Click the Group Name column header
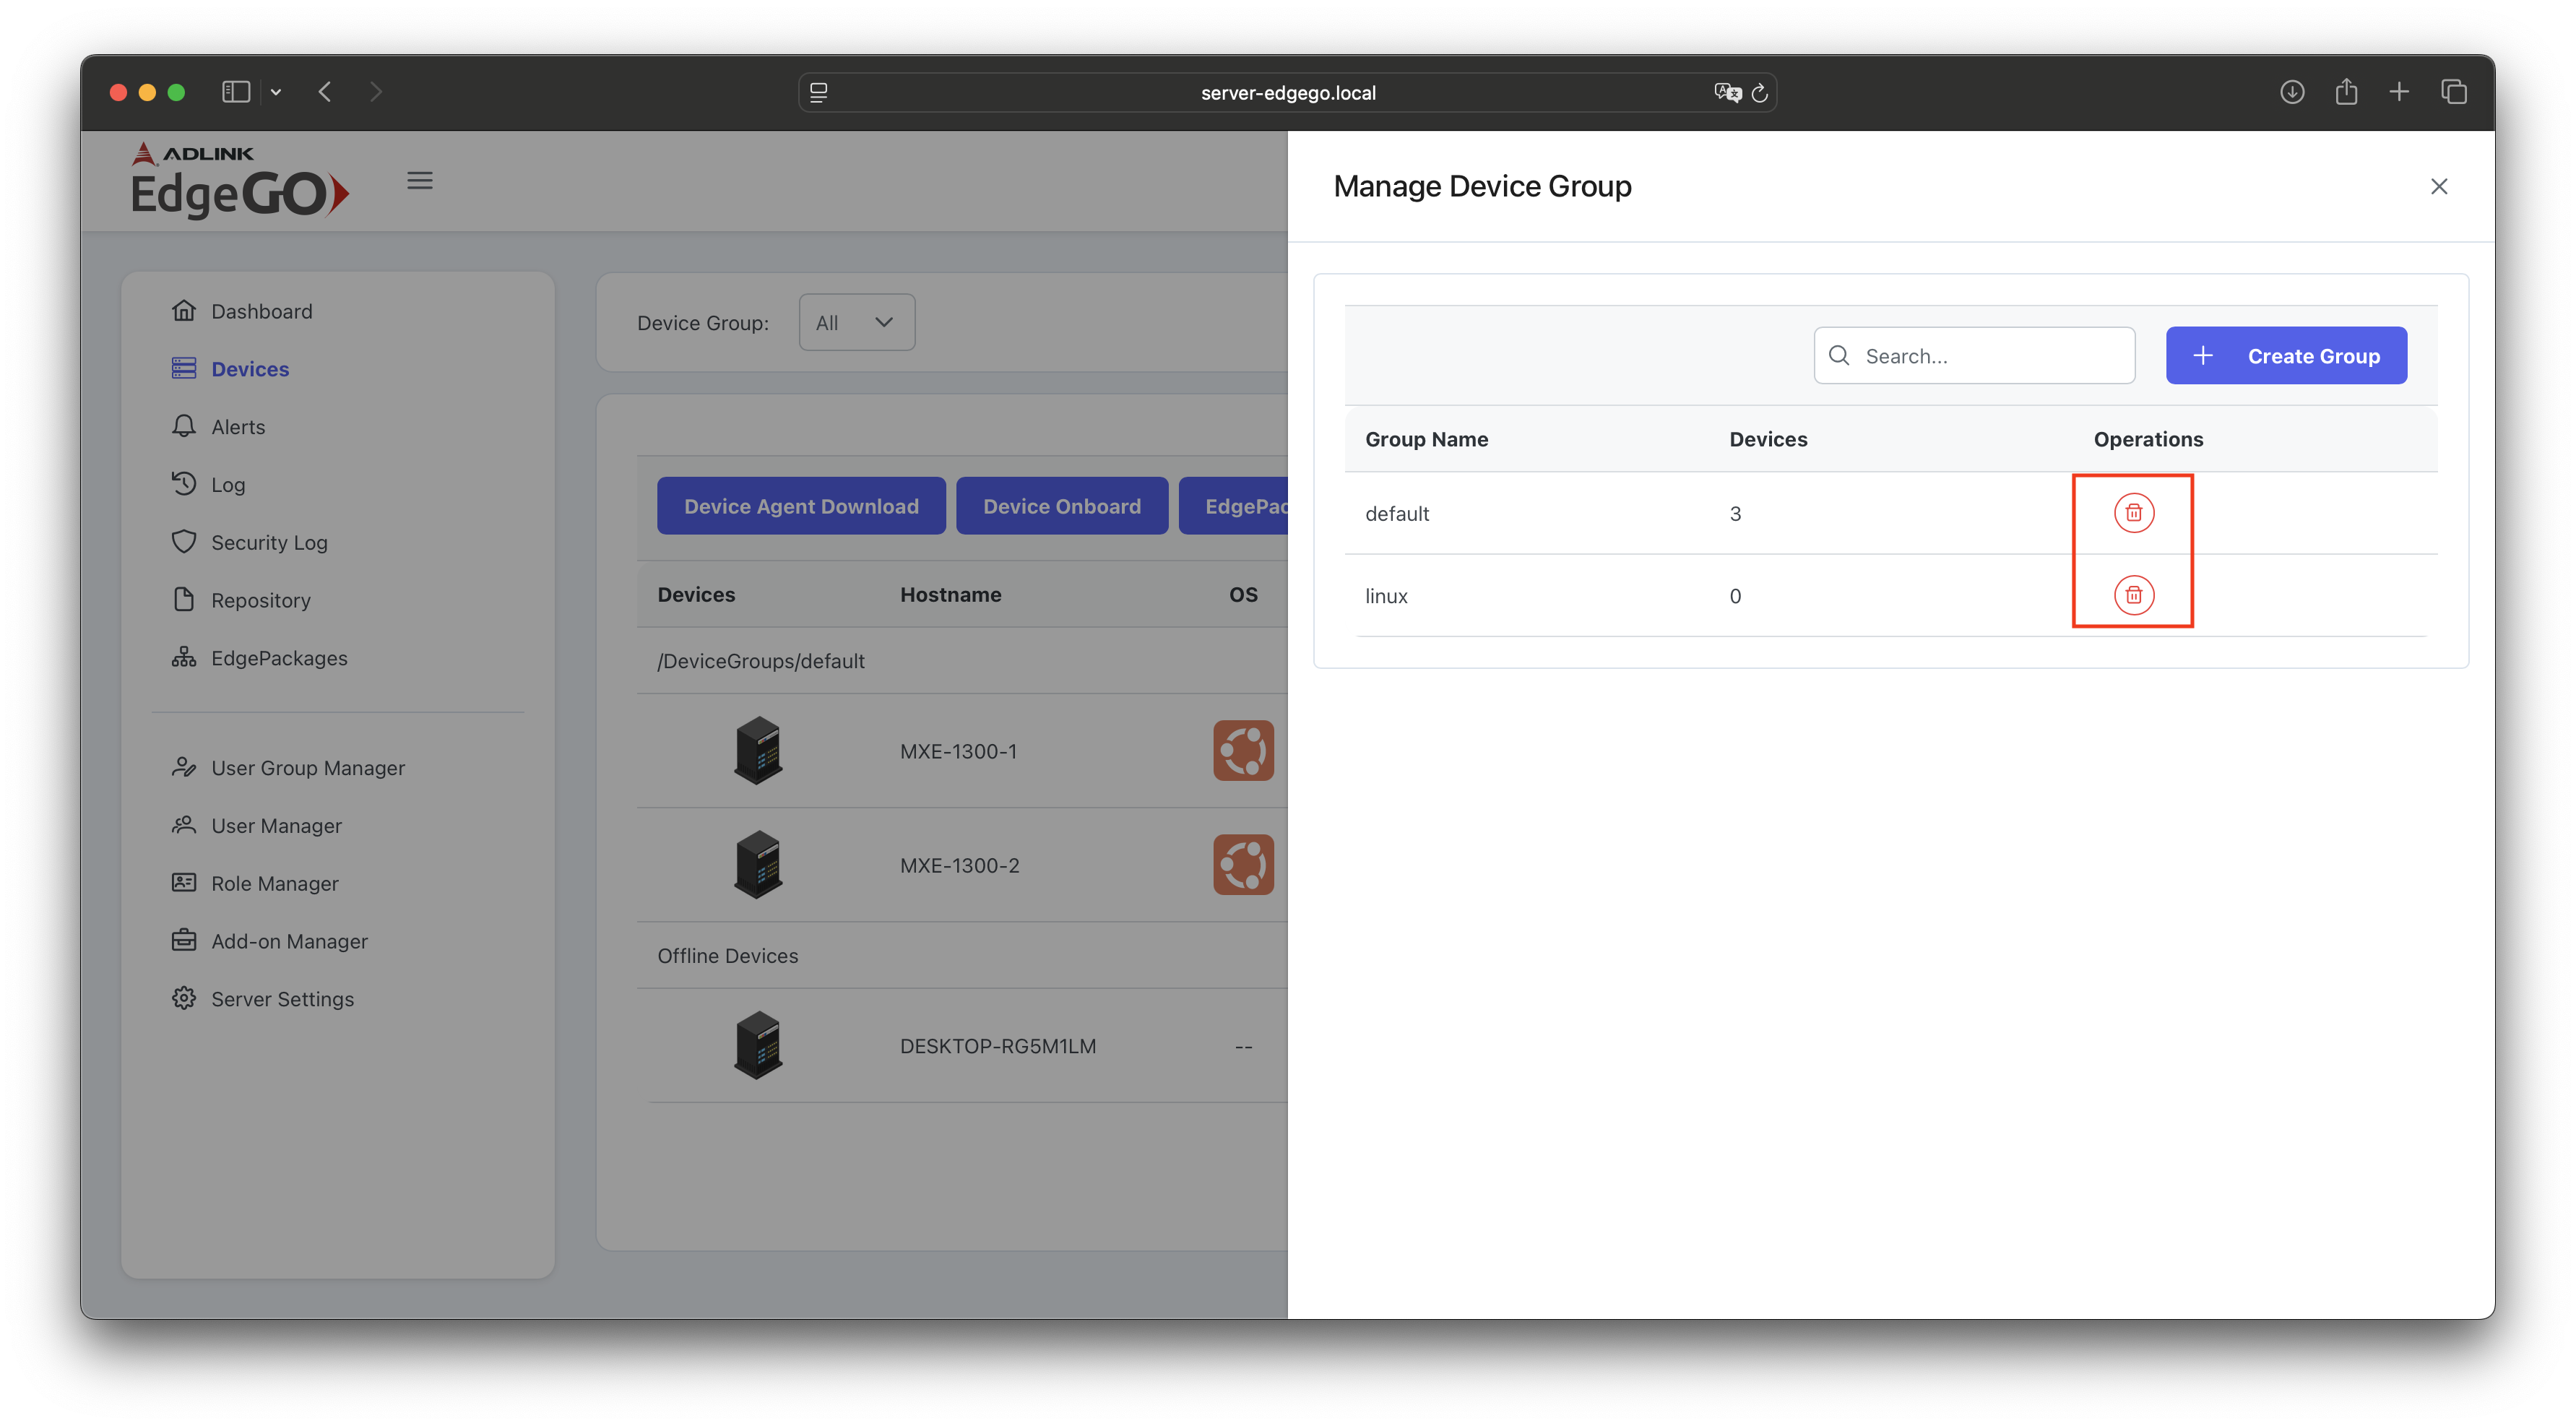 click(1427, 439)
